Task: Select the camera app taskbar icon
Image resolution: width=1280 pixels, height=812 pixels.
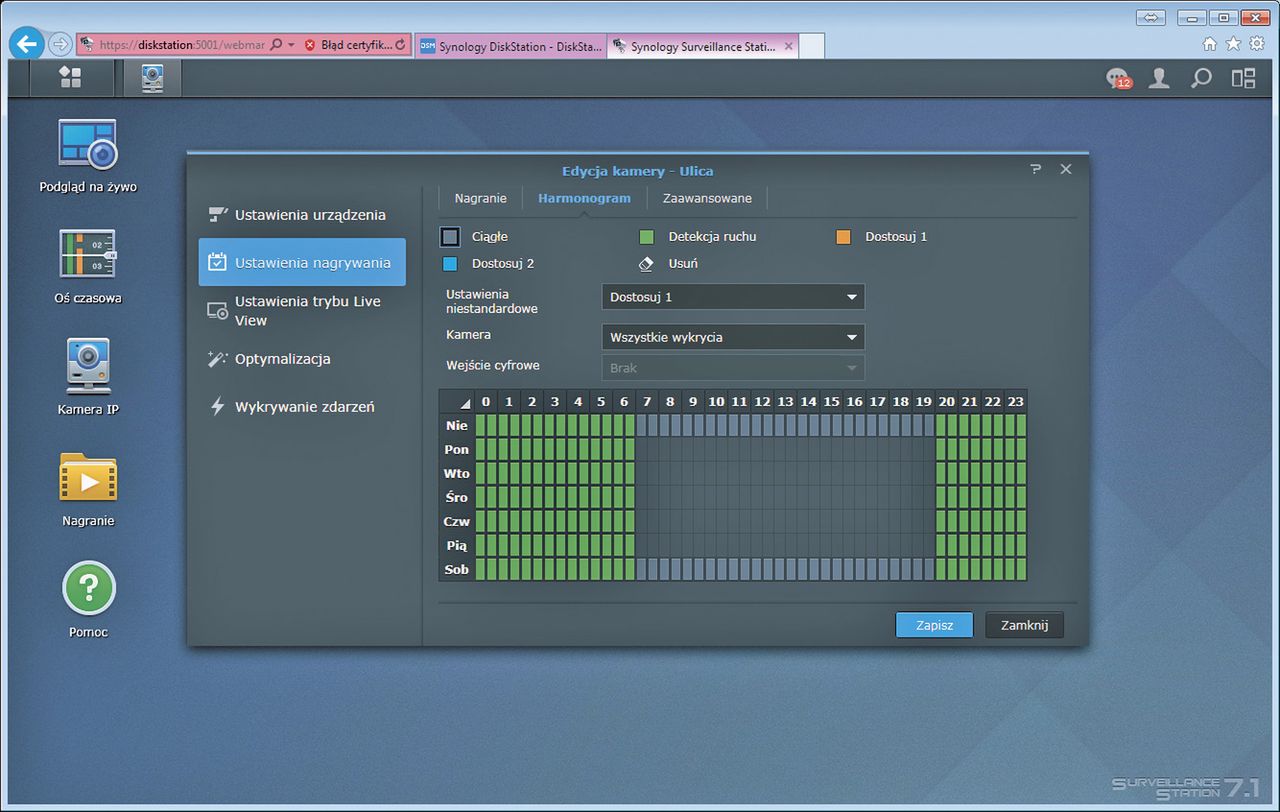Action: tap(152, 78)
